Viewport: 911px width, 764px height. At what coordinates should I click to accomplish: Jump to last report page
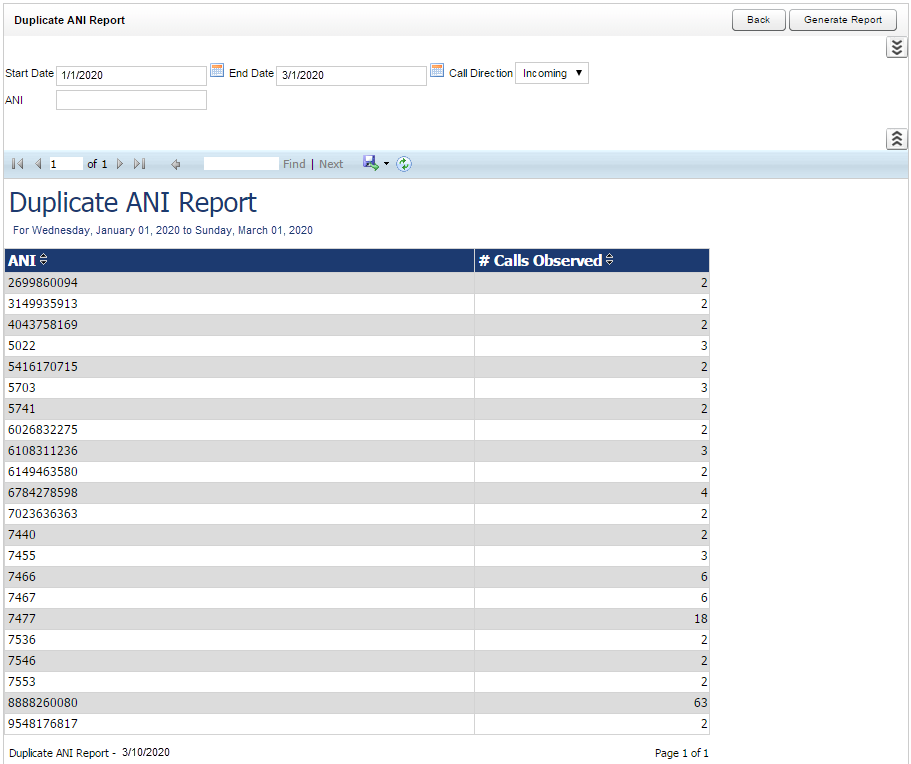pyautogui.click(x=139, y=164)
